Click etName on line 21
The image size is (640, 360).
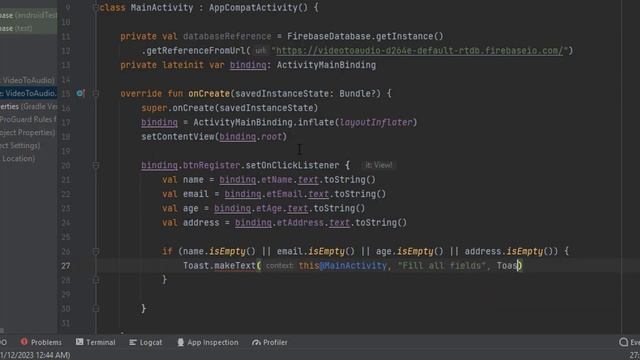[277, 180]
